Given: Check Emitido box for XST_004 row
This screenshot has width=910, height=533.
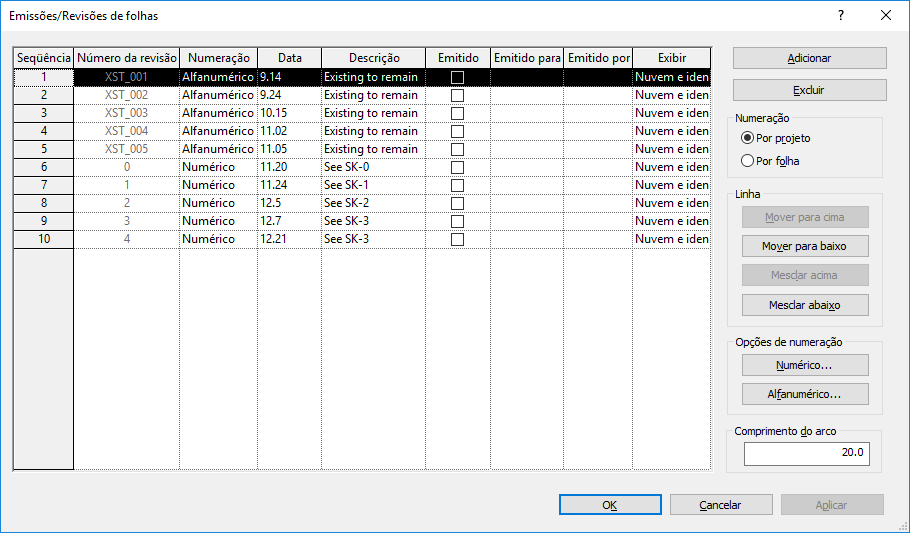Looking at the screenshot, I should [x=457, y=131].
